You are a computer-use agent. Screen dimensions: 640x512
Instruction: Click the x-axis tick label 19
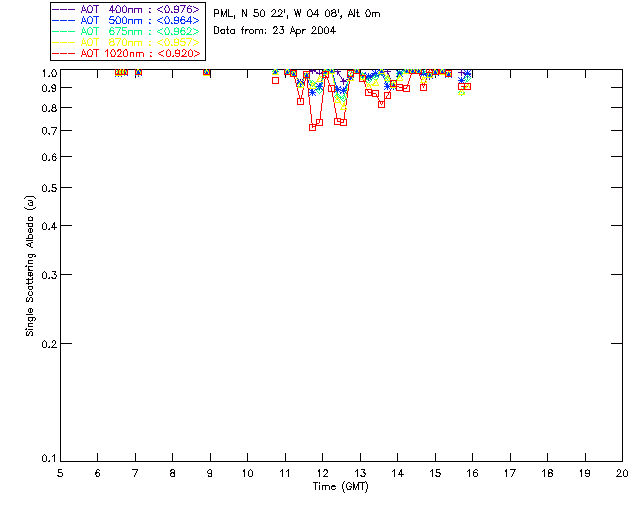point(585,473)
